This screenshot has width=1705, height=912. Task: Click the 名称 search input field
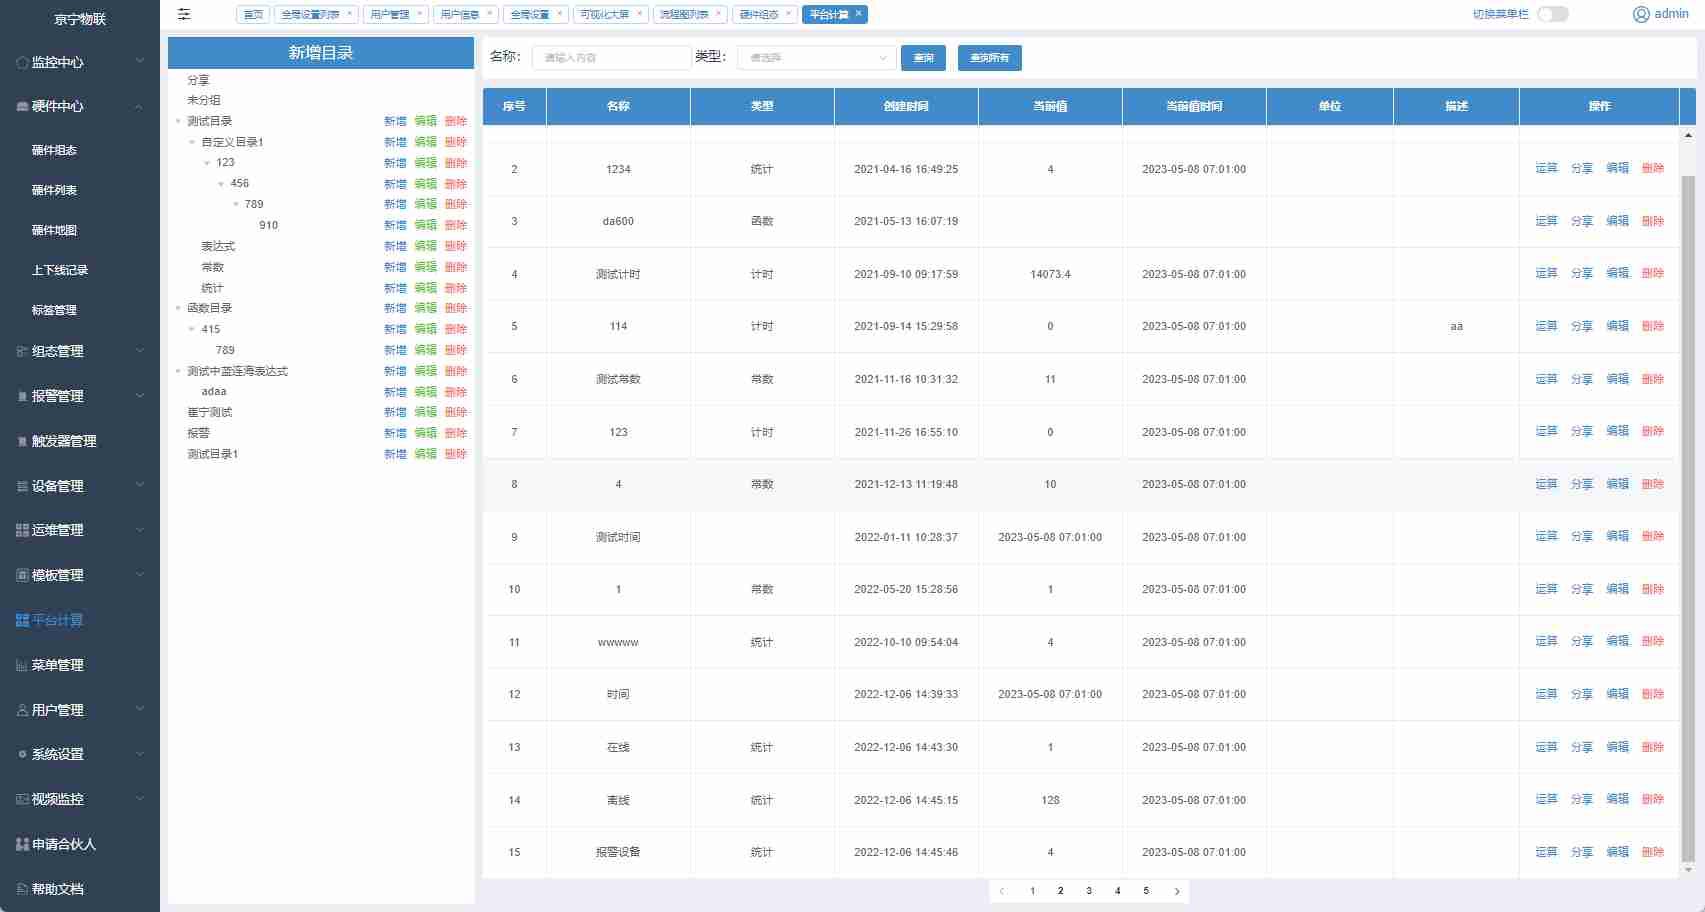tap(611, 58)
